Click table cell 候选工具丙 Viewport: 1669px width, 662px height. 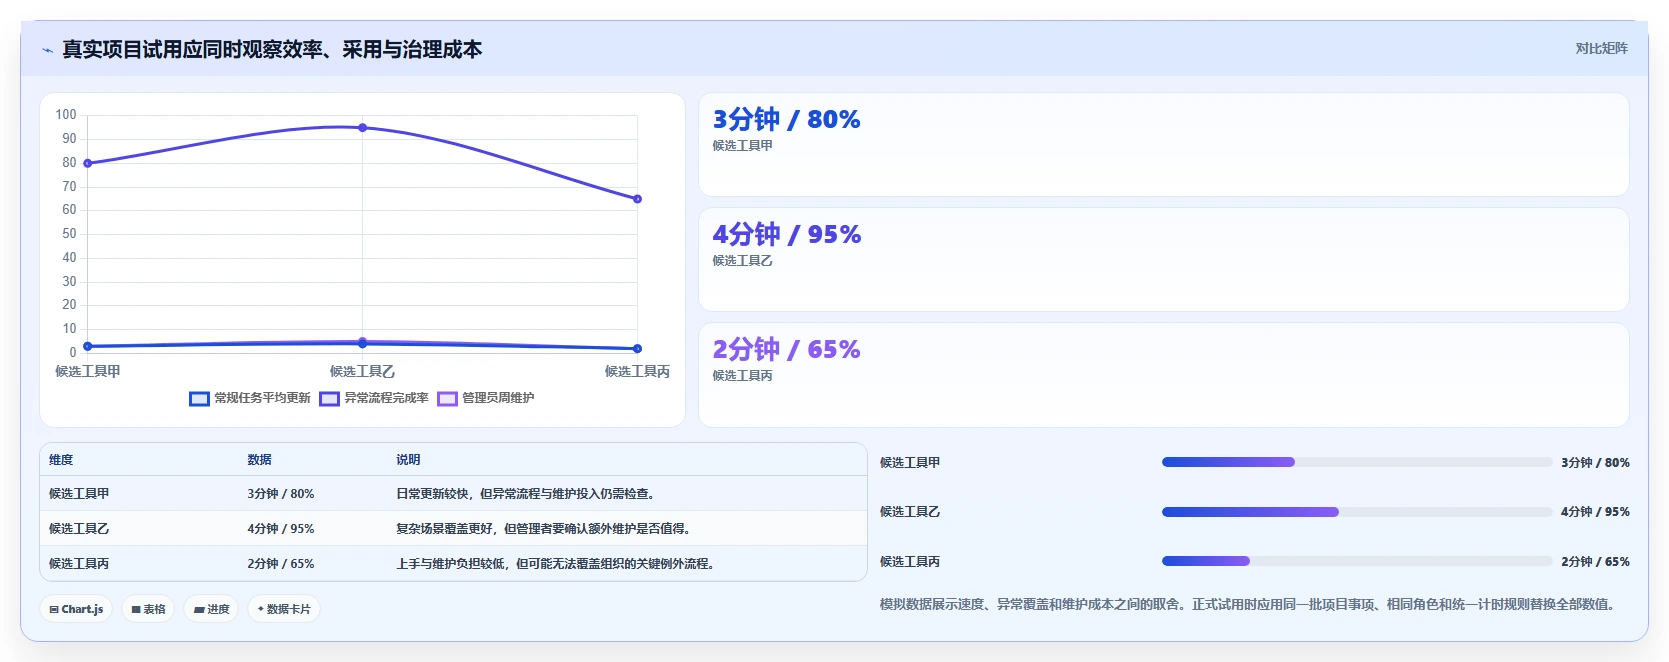(x=79, y=564)
